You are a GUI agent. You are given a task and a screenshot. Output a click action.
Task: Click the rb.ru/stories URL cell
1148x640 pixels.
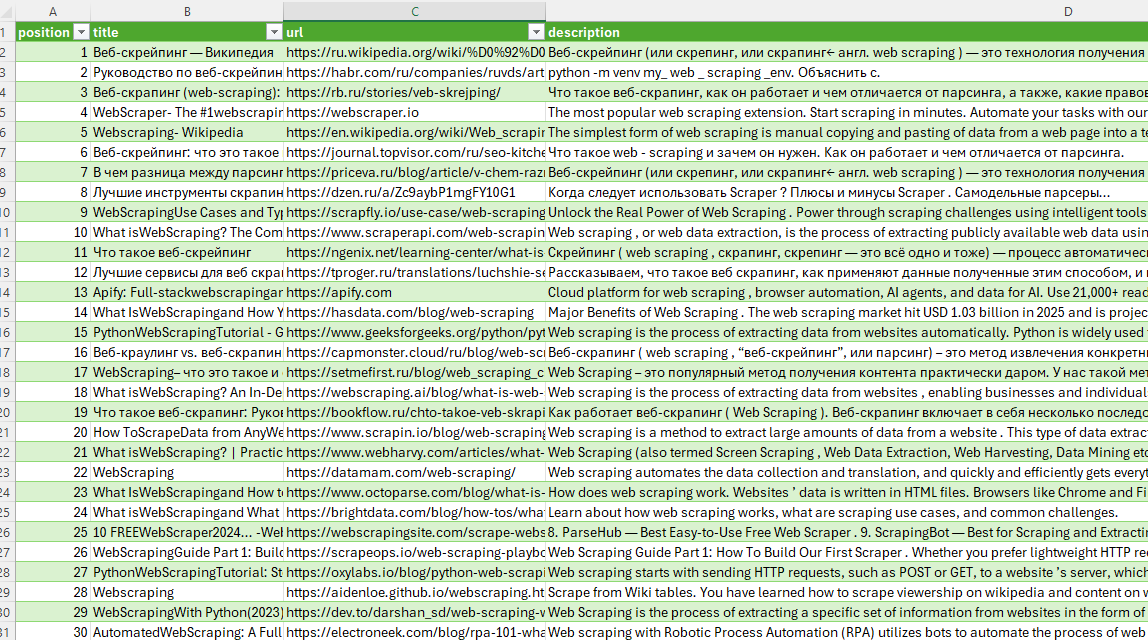[x=414, y=92]
